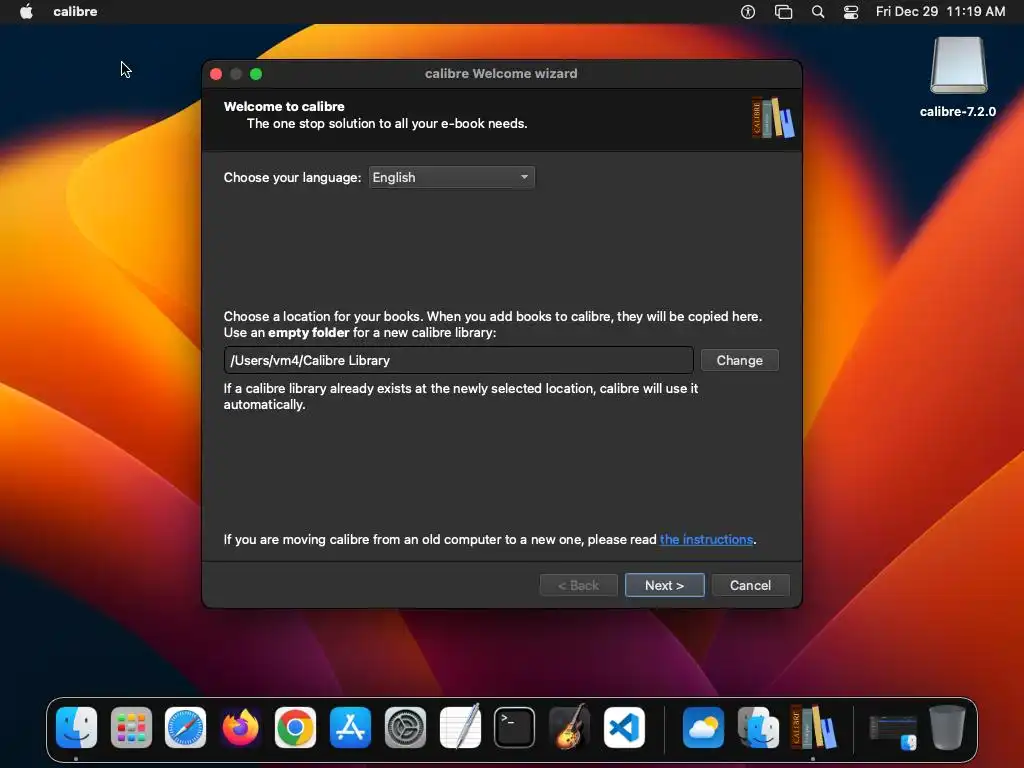
Task: Open Launchpad from the Dock
Action: point(131,728)
